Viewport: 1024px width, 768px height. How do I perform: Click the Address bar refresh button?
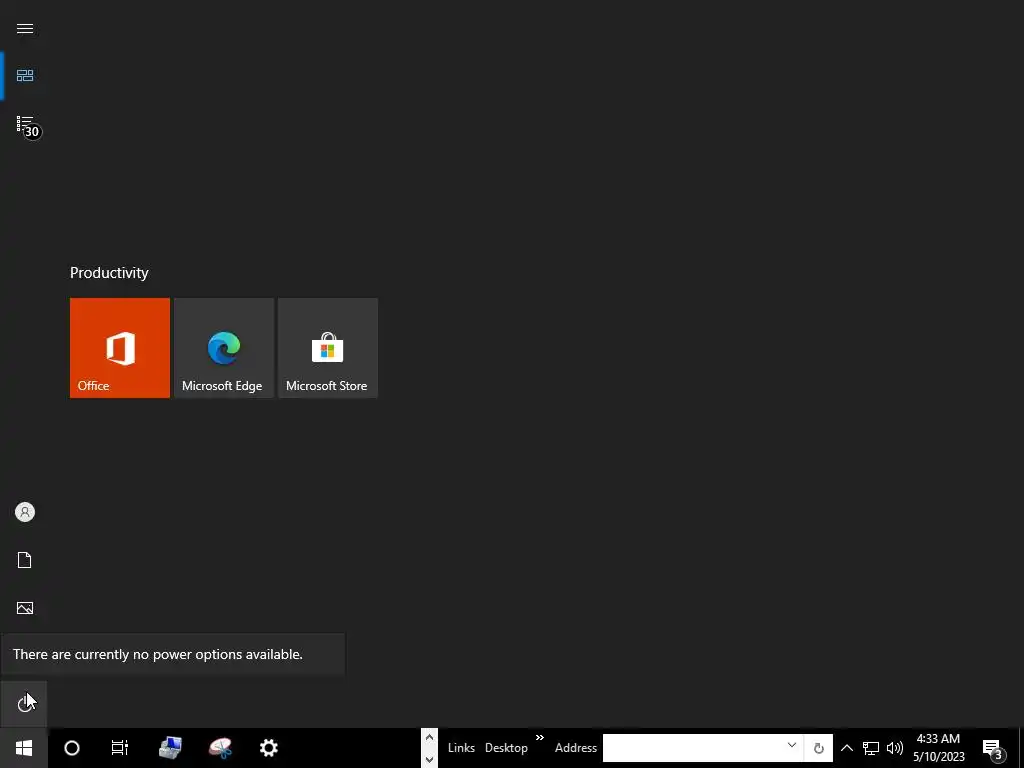(x=818, y=748)
